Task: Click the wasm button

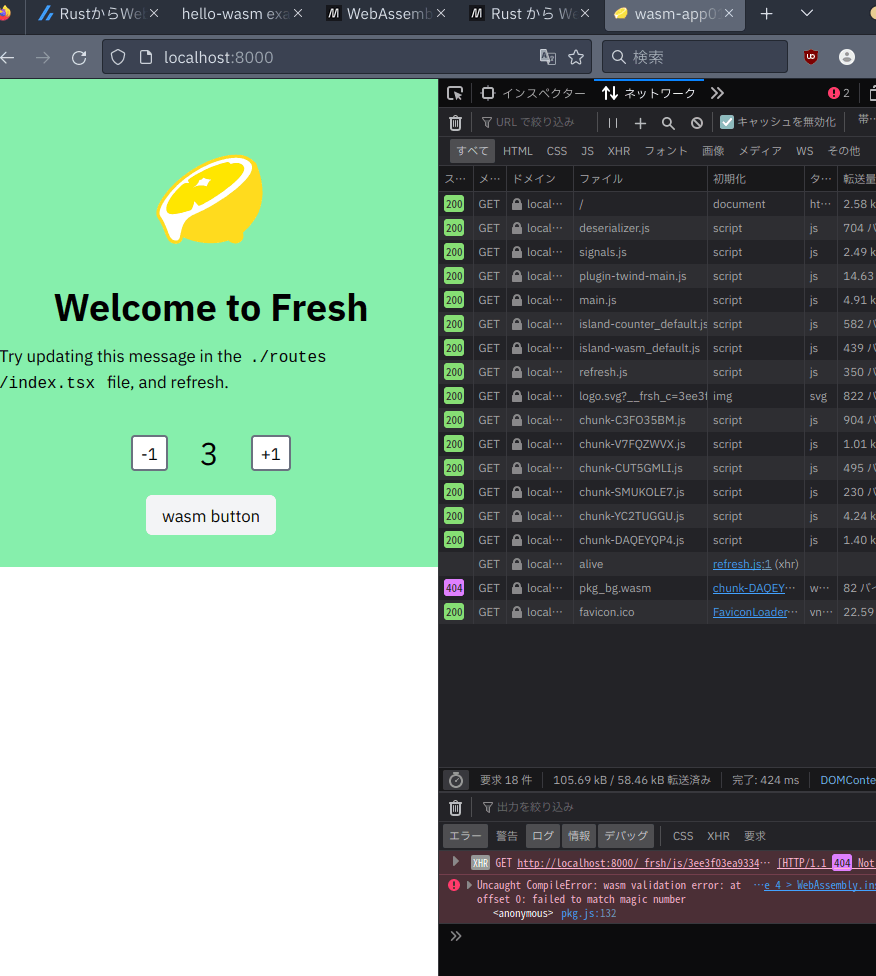Action: pos(211,515)
